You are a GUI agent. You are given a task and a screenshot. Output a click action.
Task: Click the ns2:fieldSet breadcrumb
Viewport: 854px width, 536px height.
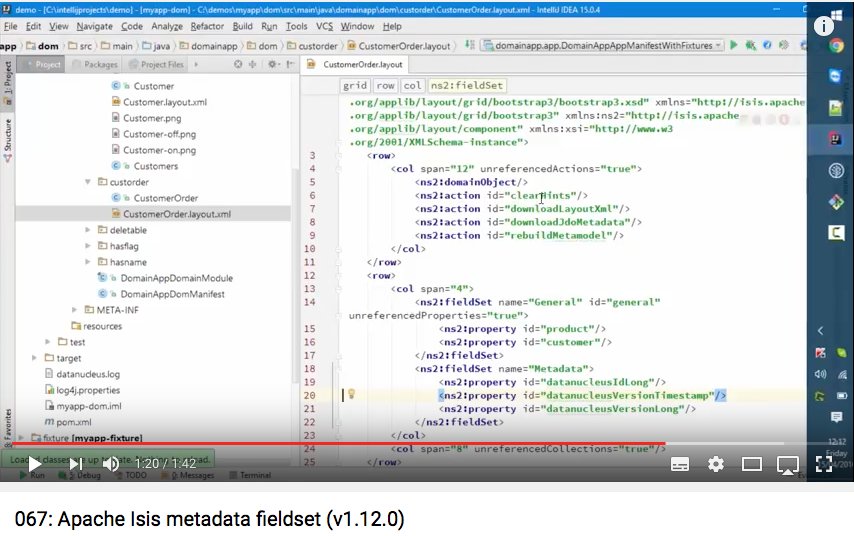tap(466, 86)
